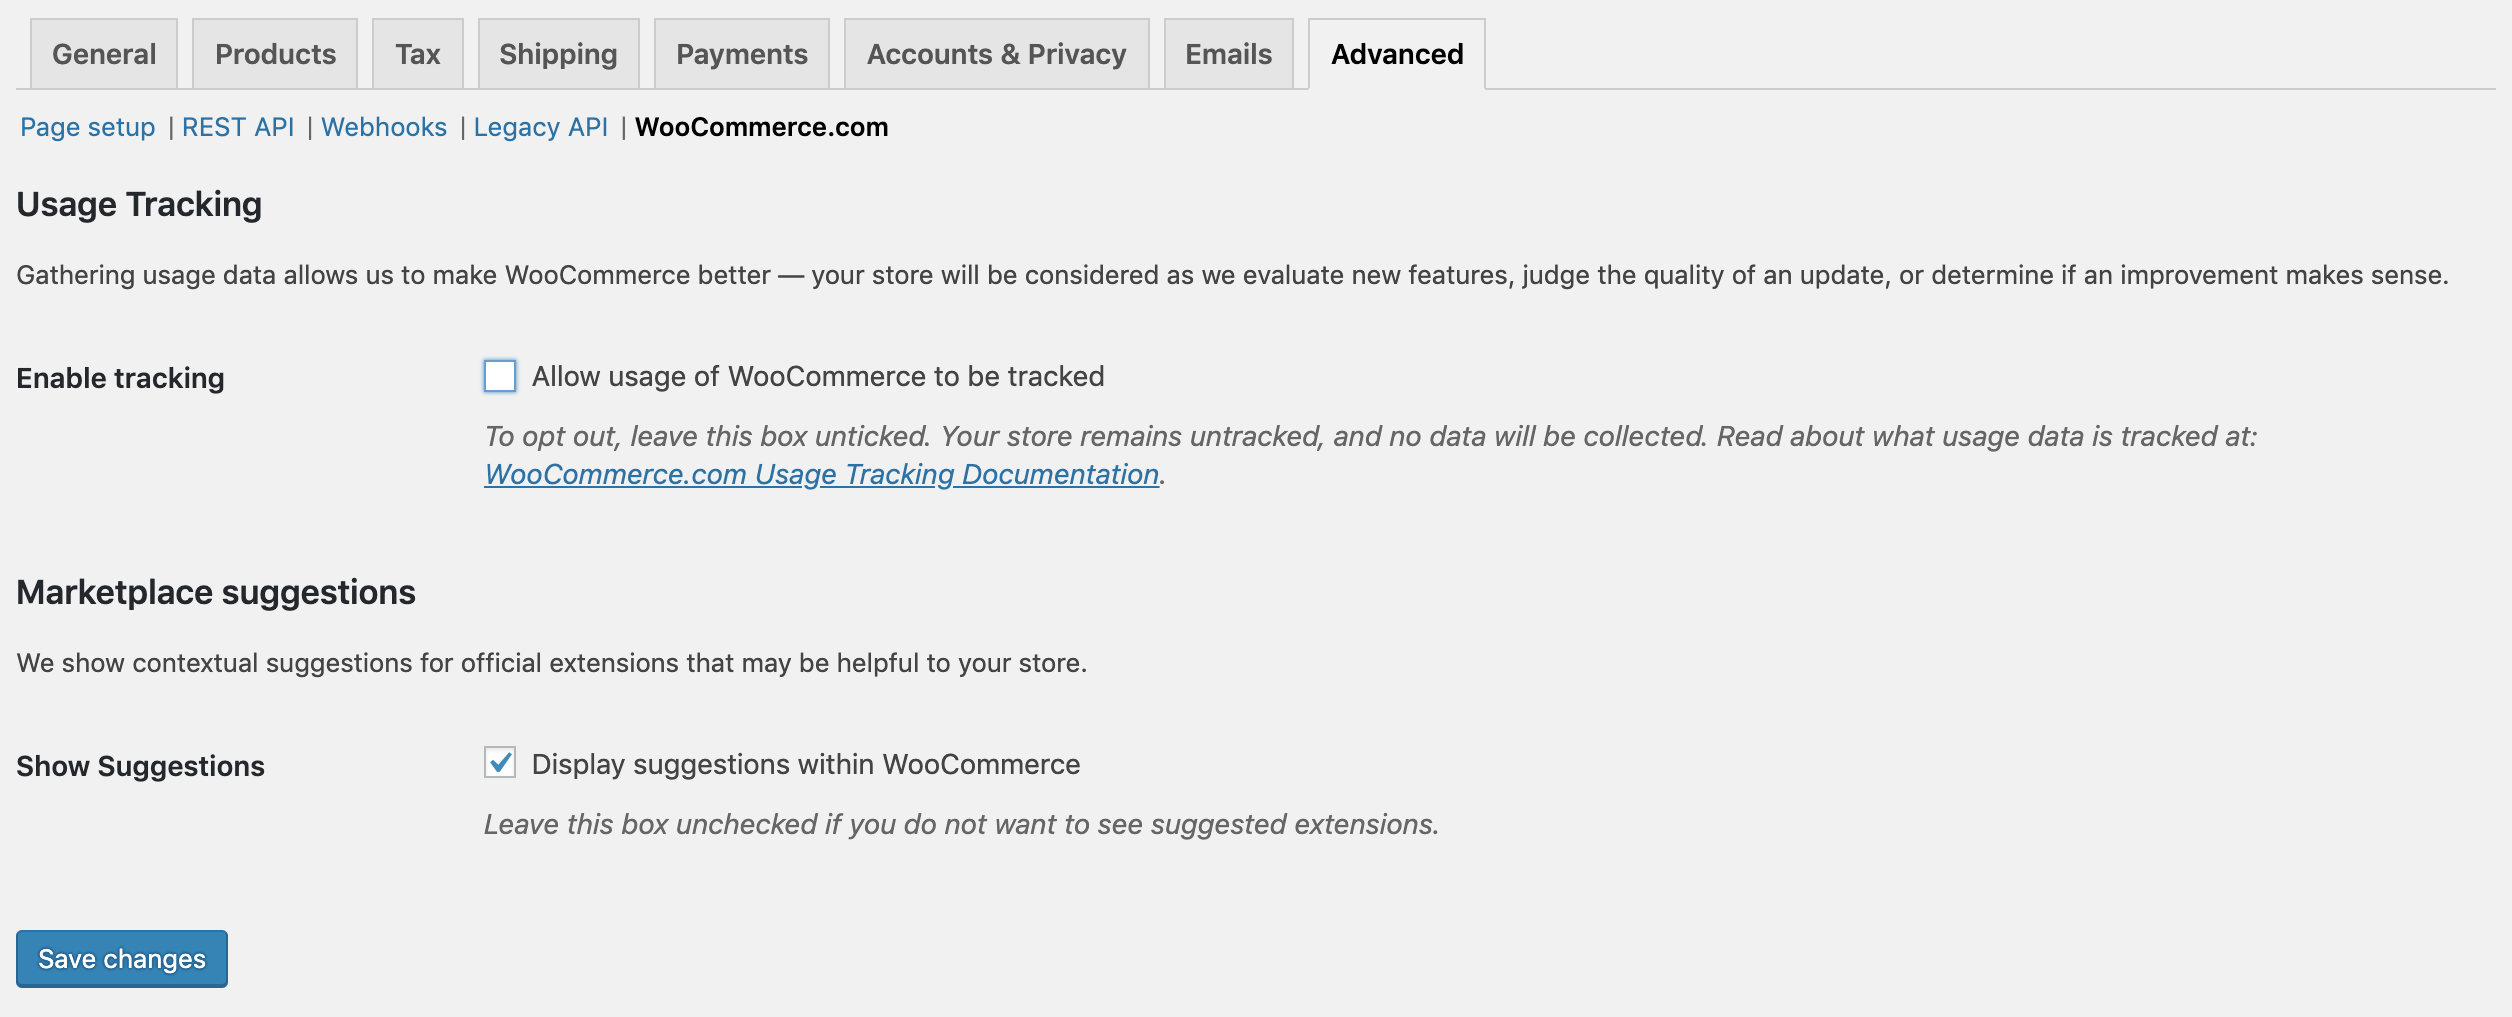Open the Page setup section
This screenshot has width=2512, height=1017.
(86, 127)
